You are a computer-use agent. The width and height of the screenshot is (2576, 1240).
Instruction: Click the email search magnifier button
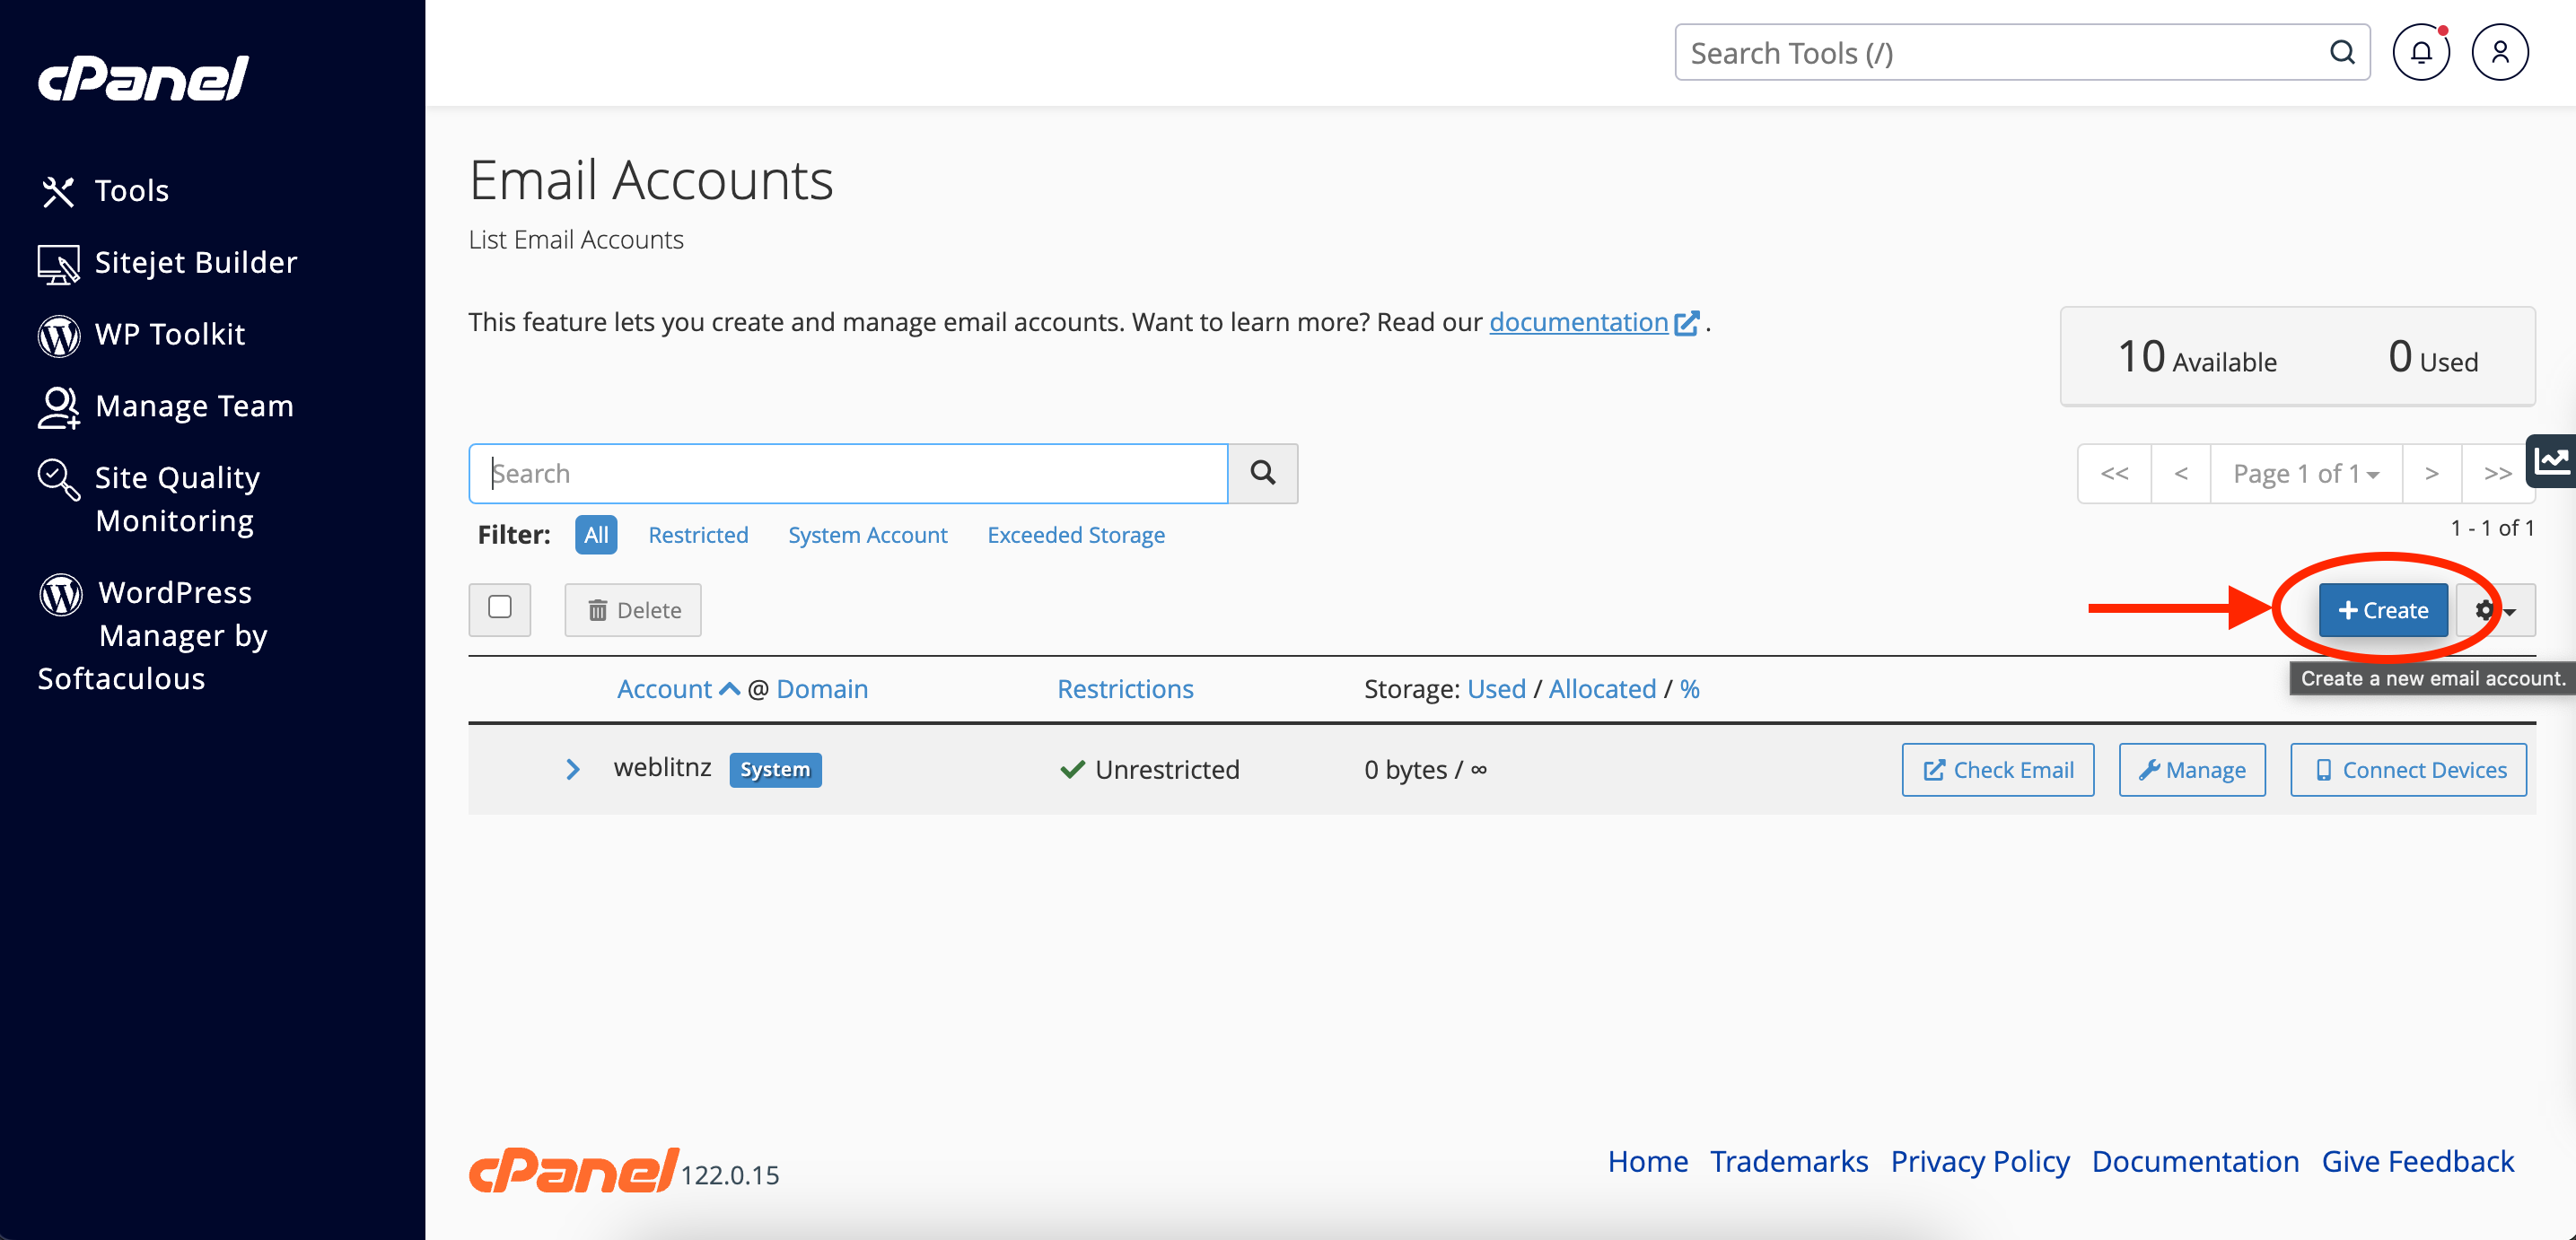(1263, 473)
